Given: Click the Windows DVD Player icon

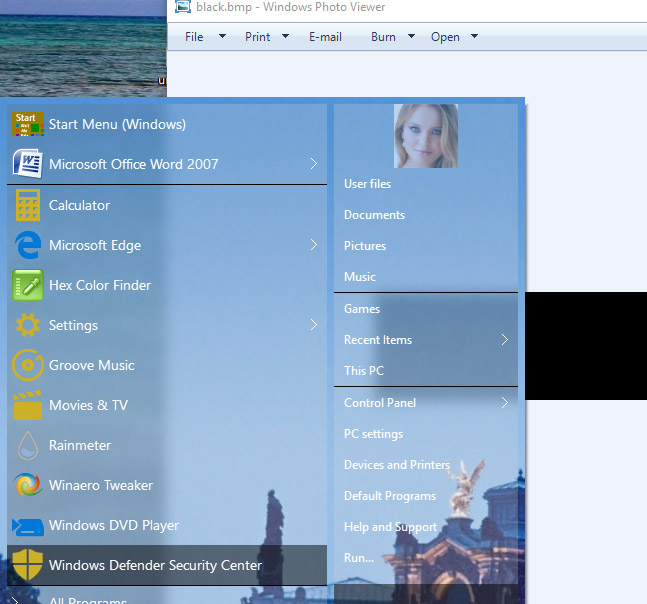Looking at the screenshot, I should (x=27, y=525).
